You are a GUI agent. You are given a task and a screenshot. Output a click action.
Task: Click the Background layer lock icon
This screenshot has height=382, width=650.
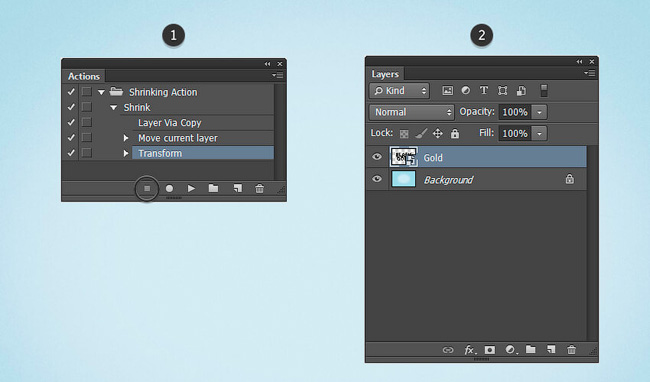(x=570, y=179)
